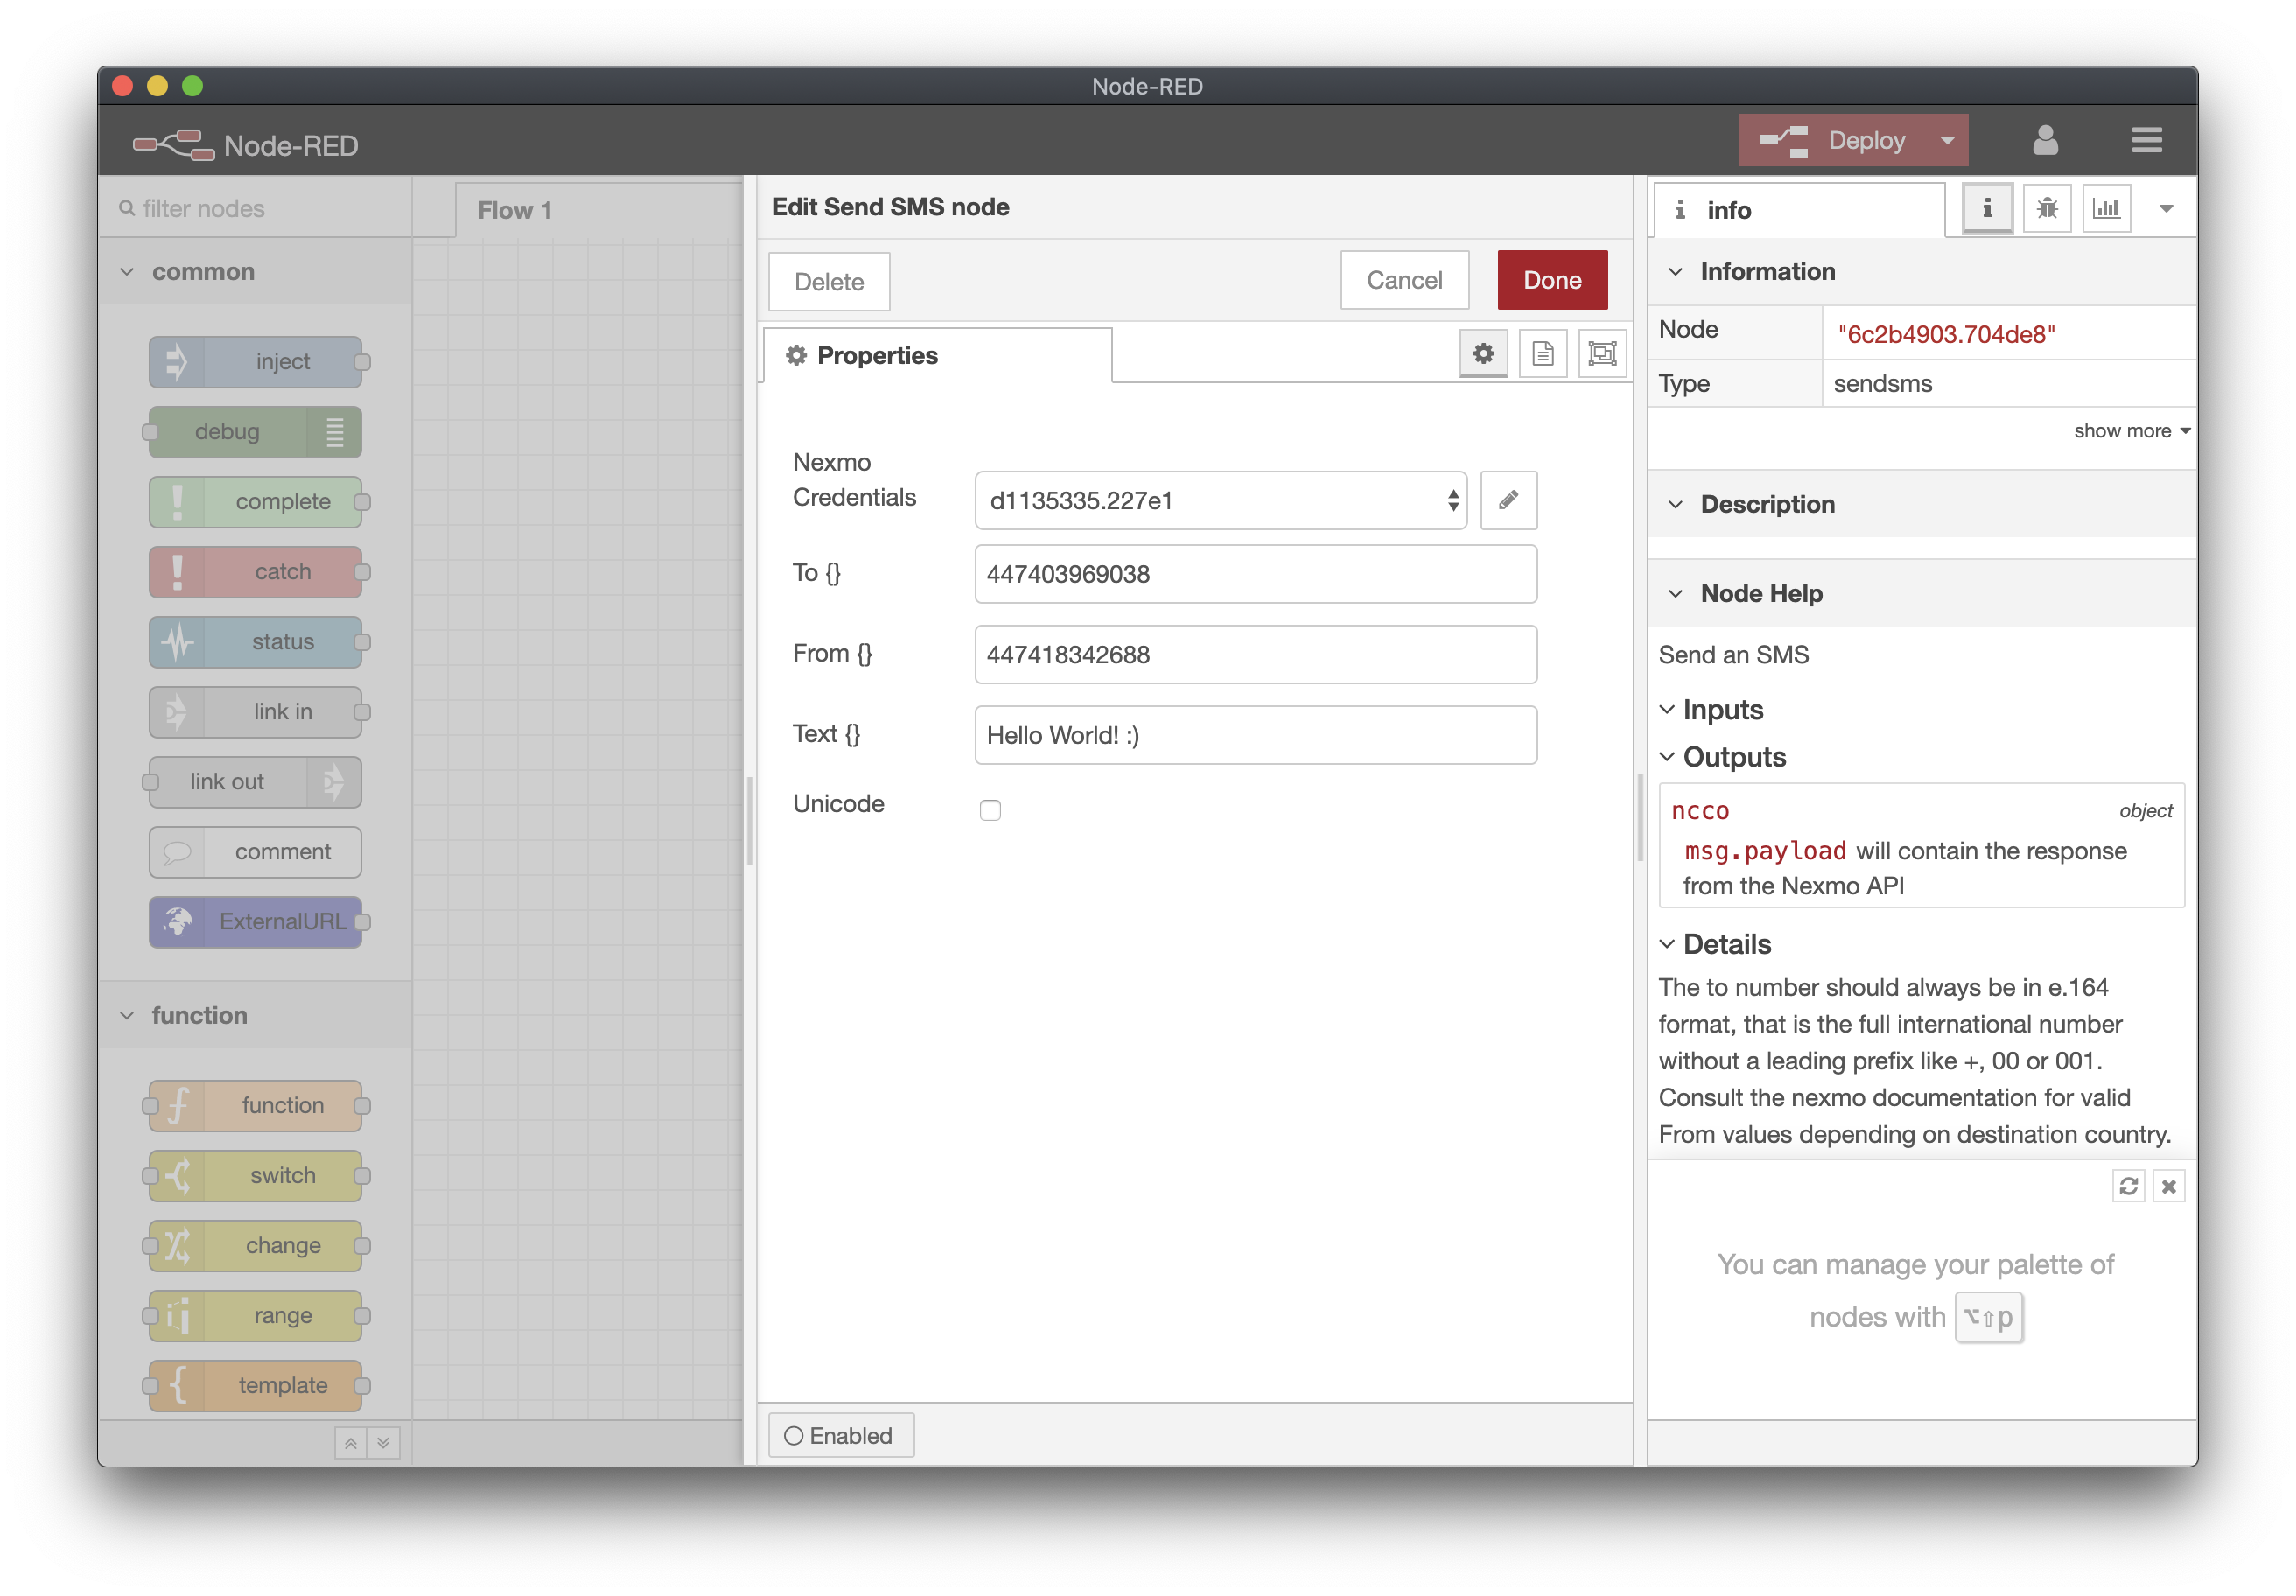The width and height of the screenshot is (2296, 1596).
Task: Open dashboard chart icon in sidebar
Action: [x=2106, y=208]
